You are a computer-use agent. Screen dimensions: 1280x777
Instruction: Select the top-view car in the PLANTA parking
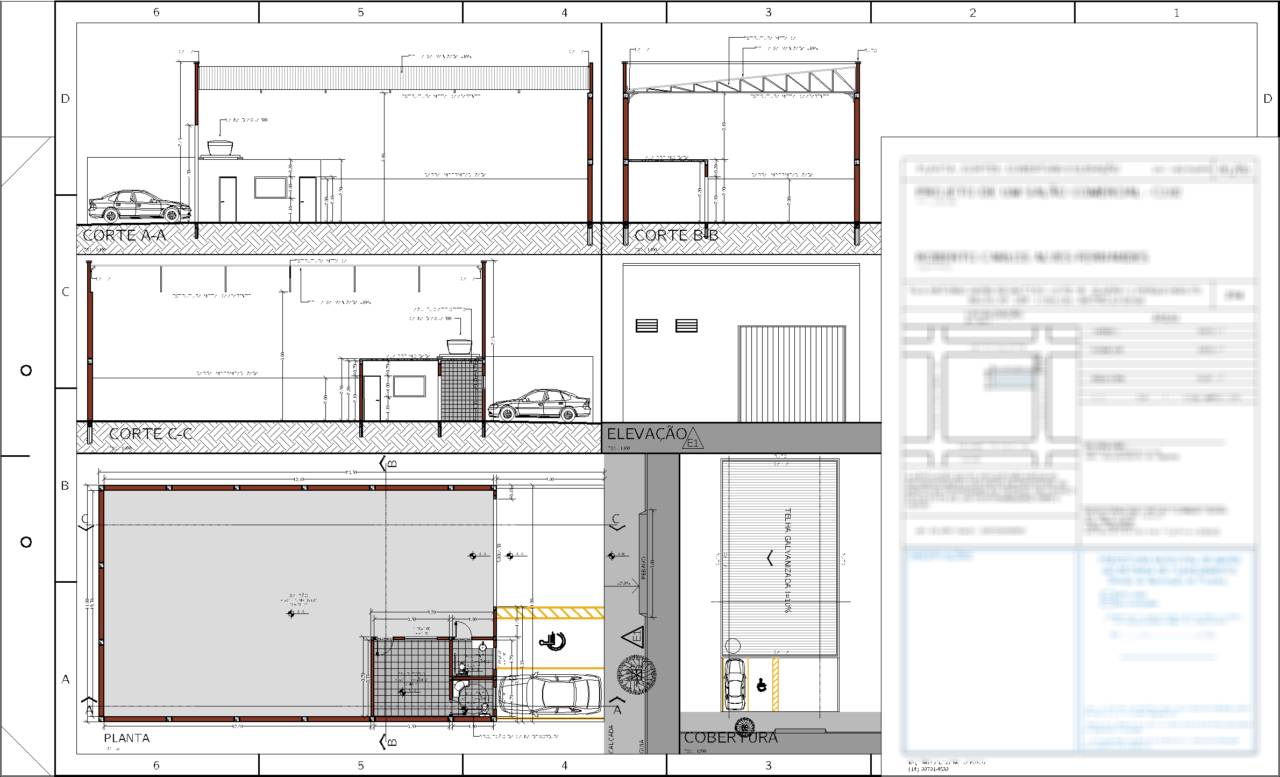tap(552, 692)
